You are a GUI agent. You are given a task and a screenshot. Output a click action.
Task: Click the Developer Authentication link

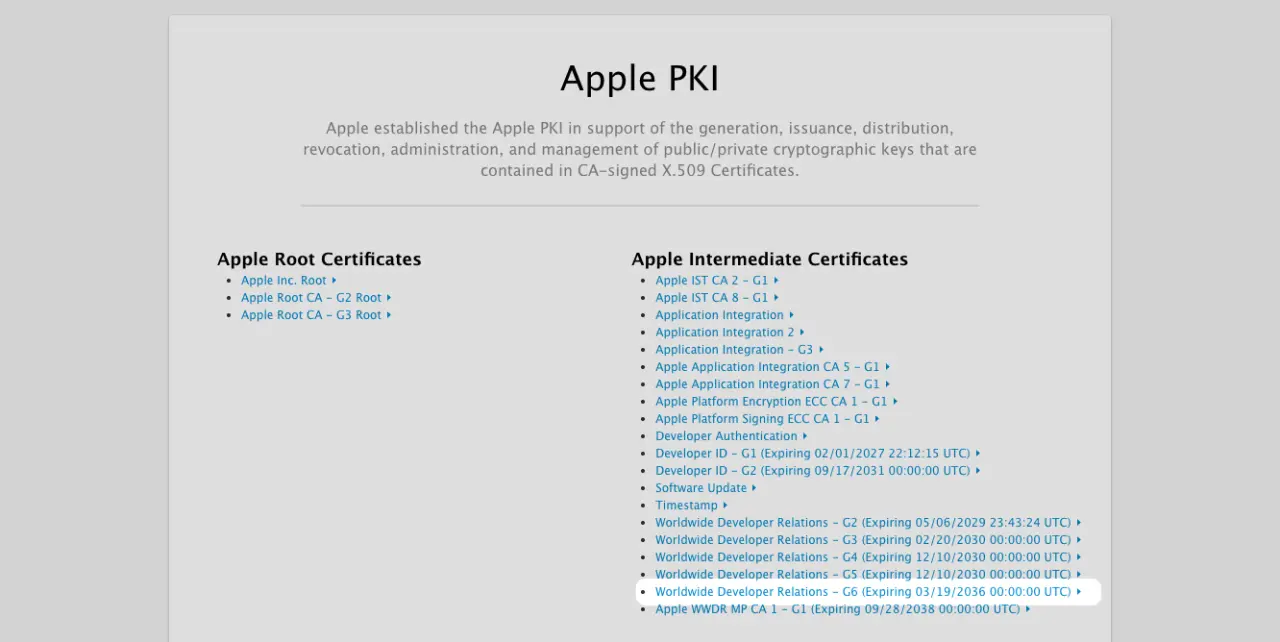point(731,436)
